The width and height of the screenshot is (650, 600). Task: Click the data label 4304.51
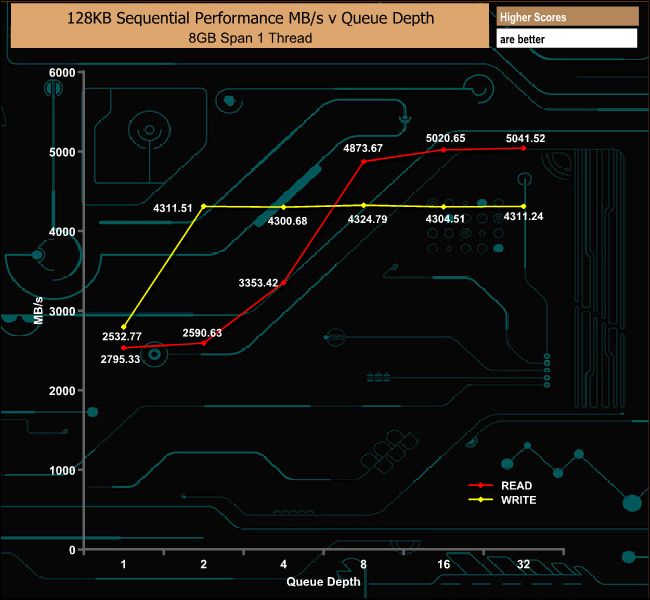(445, 219)
